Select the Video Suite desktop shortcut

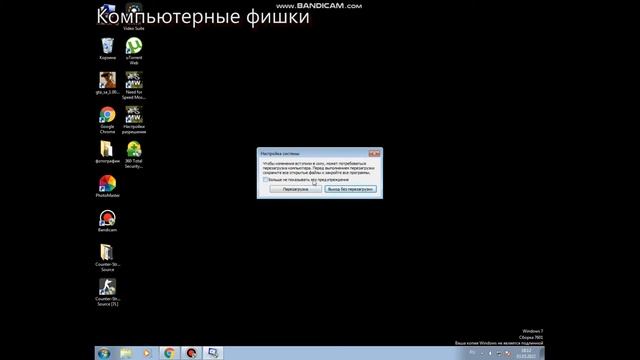pos(134,16)
